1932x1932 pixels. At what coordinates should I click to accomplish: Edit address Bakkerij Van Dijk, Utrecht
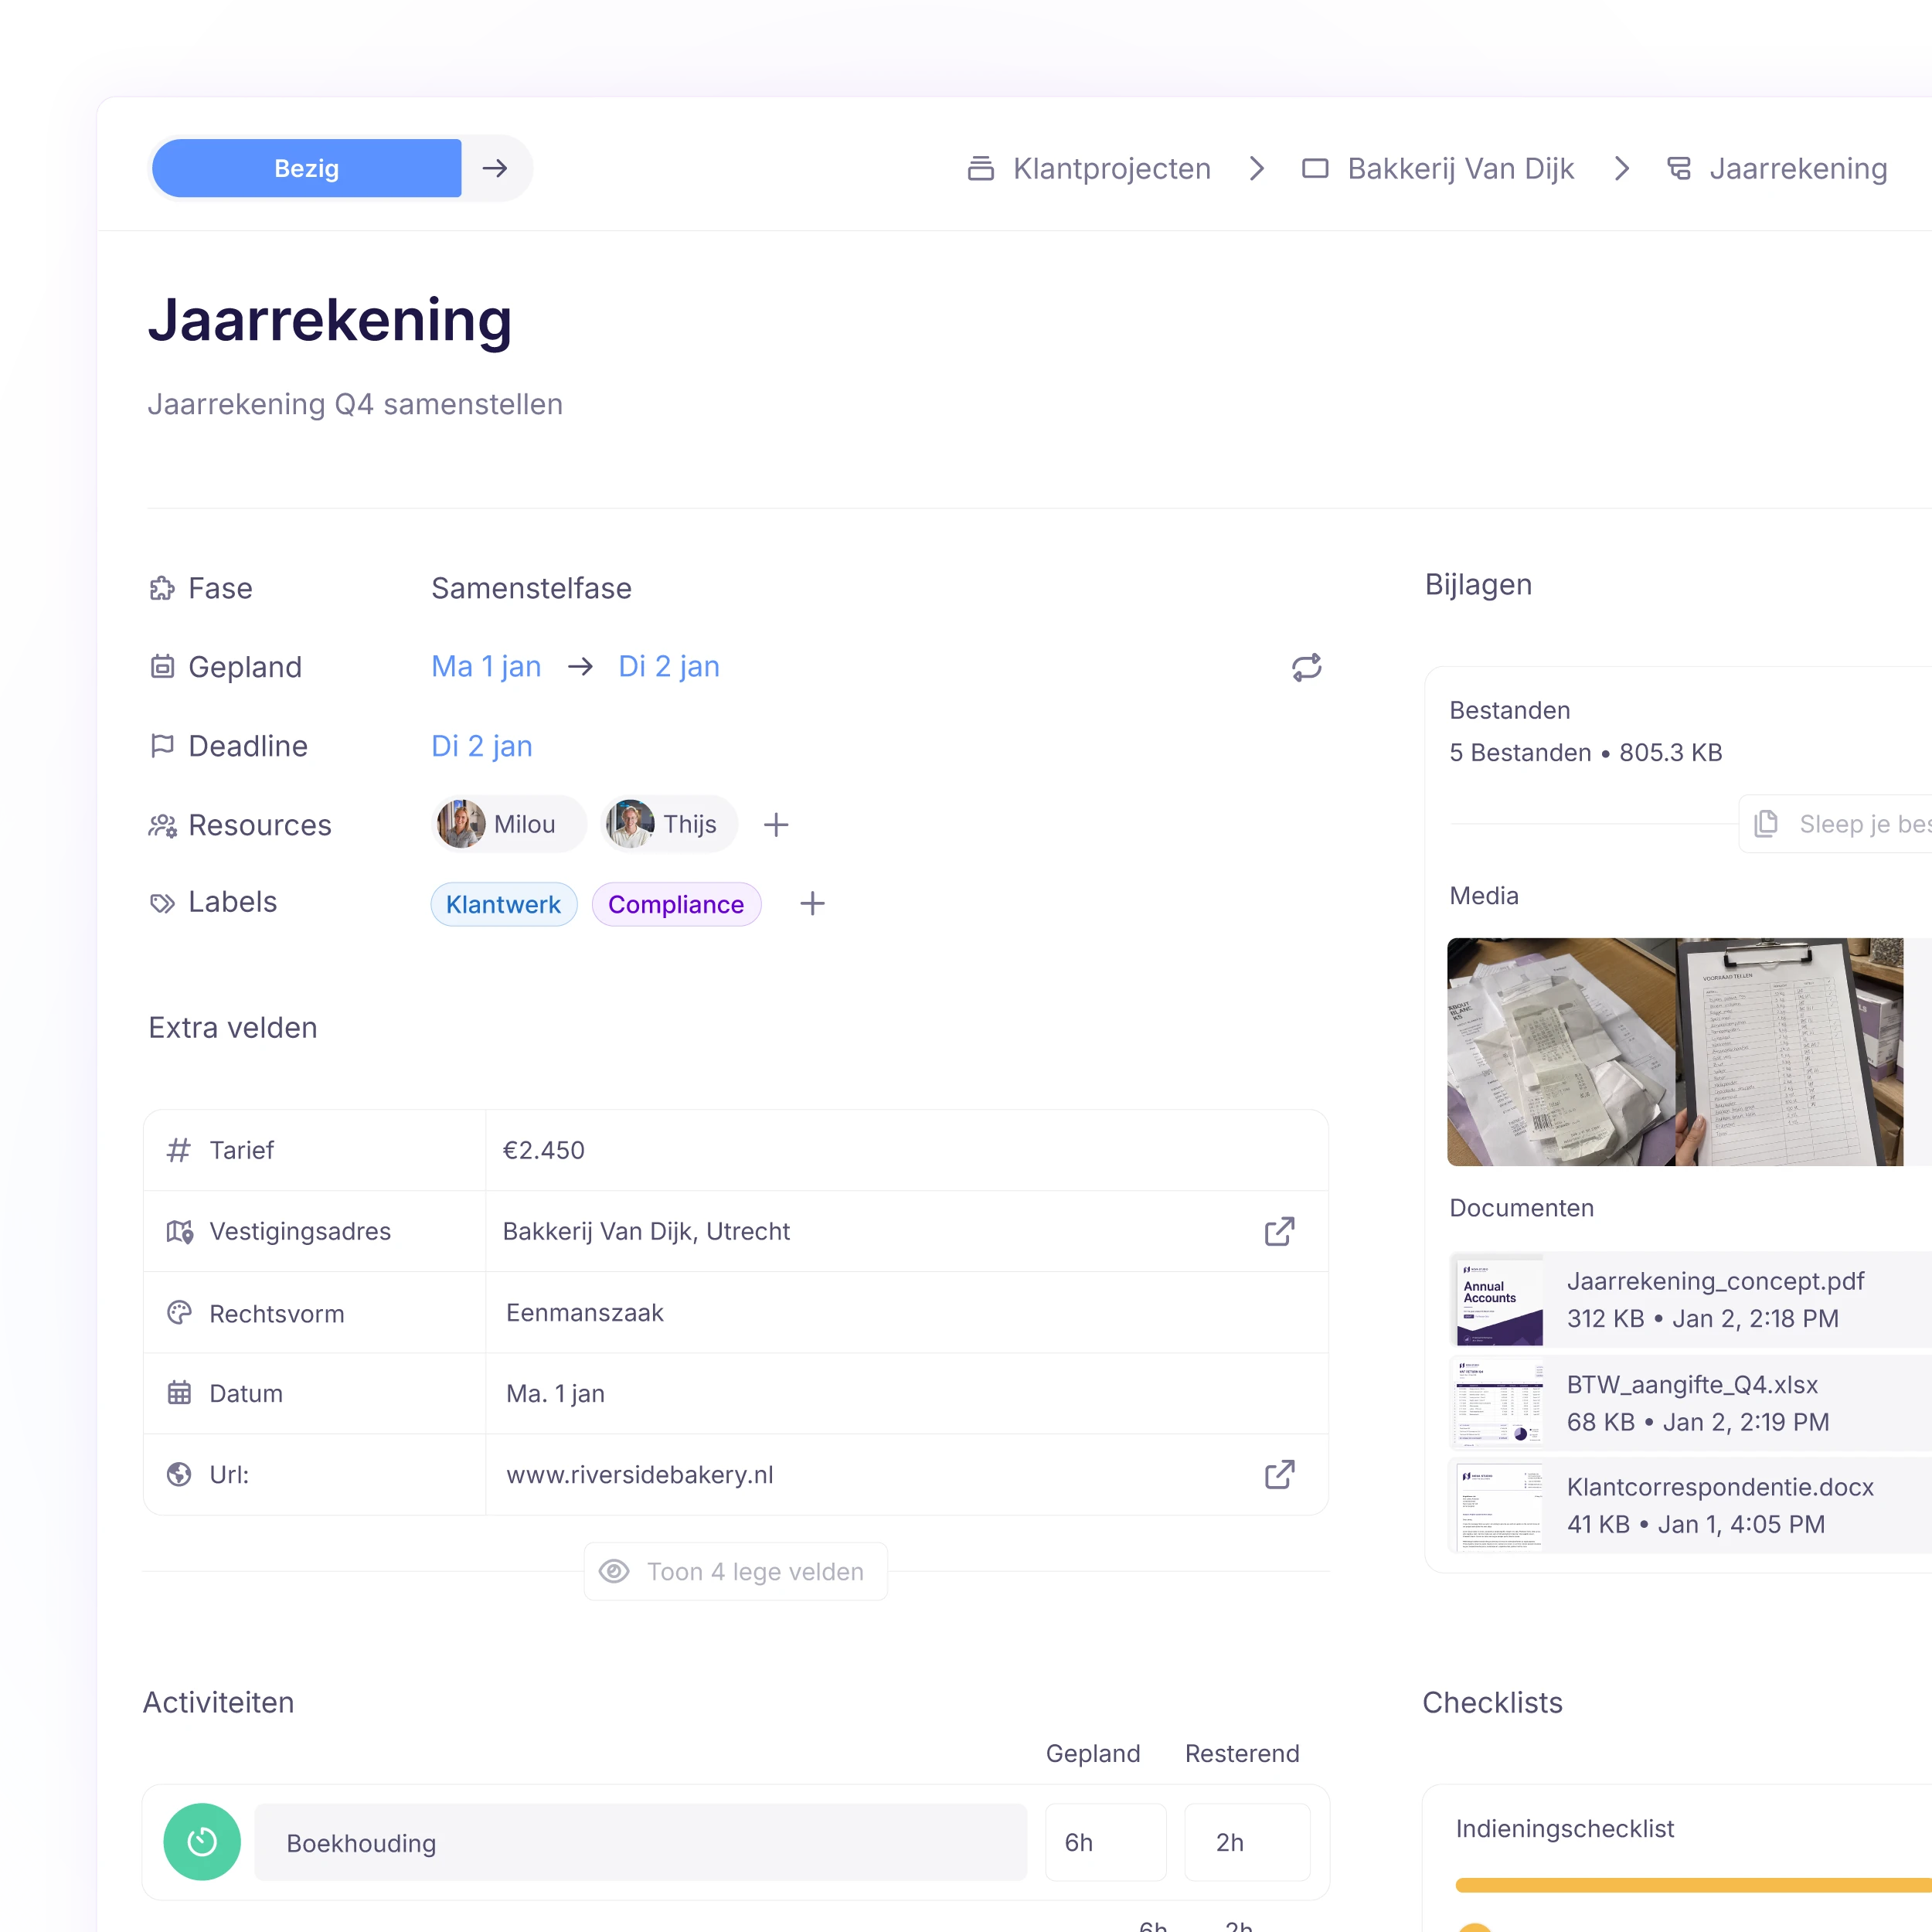pos(646,1231)
